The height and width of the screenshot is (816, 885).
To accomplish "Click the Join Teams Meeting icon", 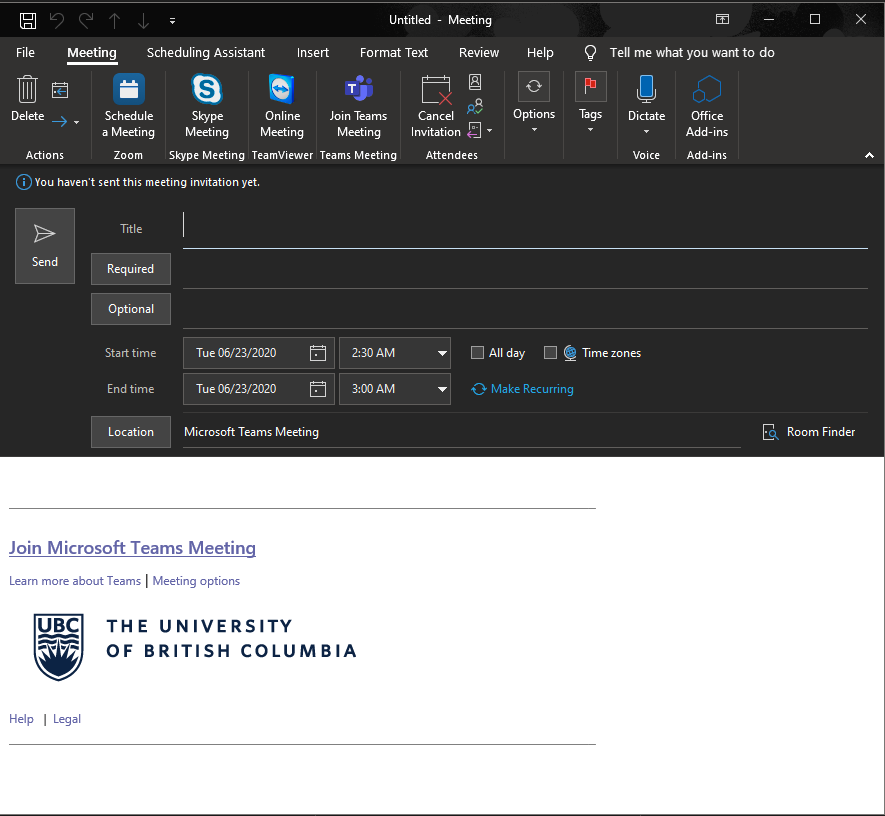I will 358,91.
